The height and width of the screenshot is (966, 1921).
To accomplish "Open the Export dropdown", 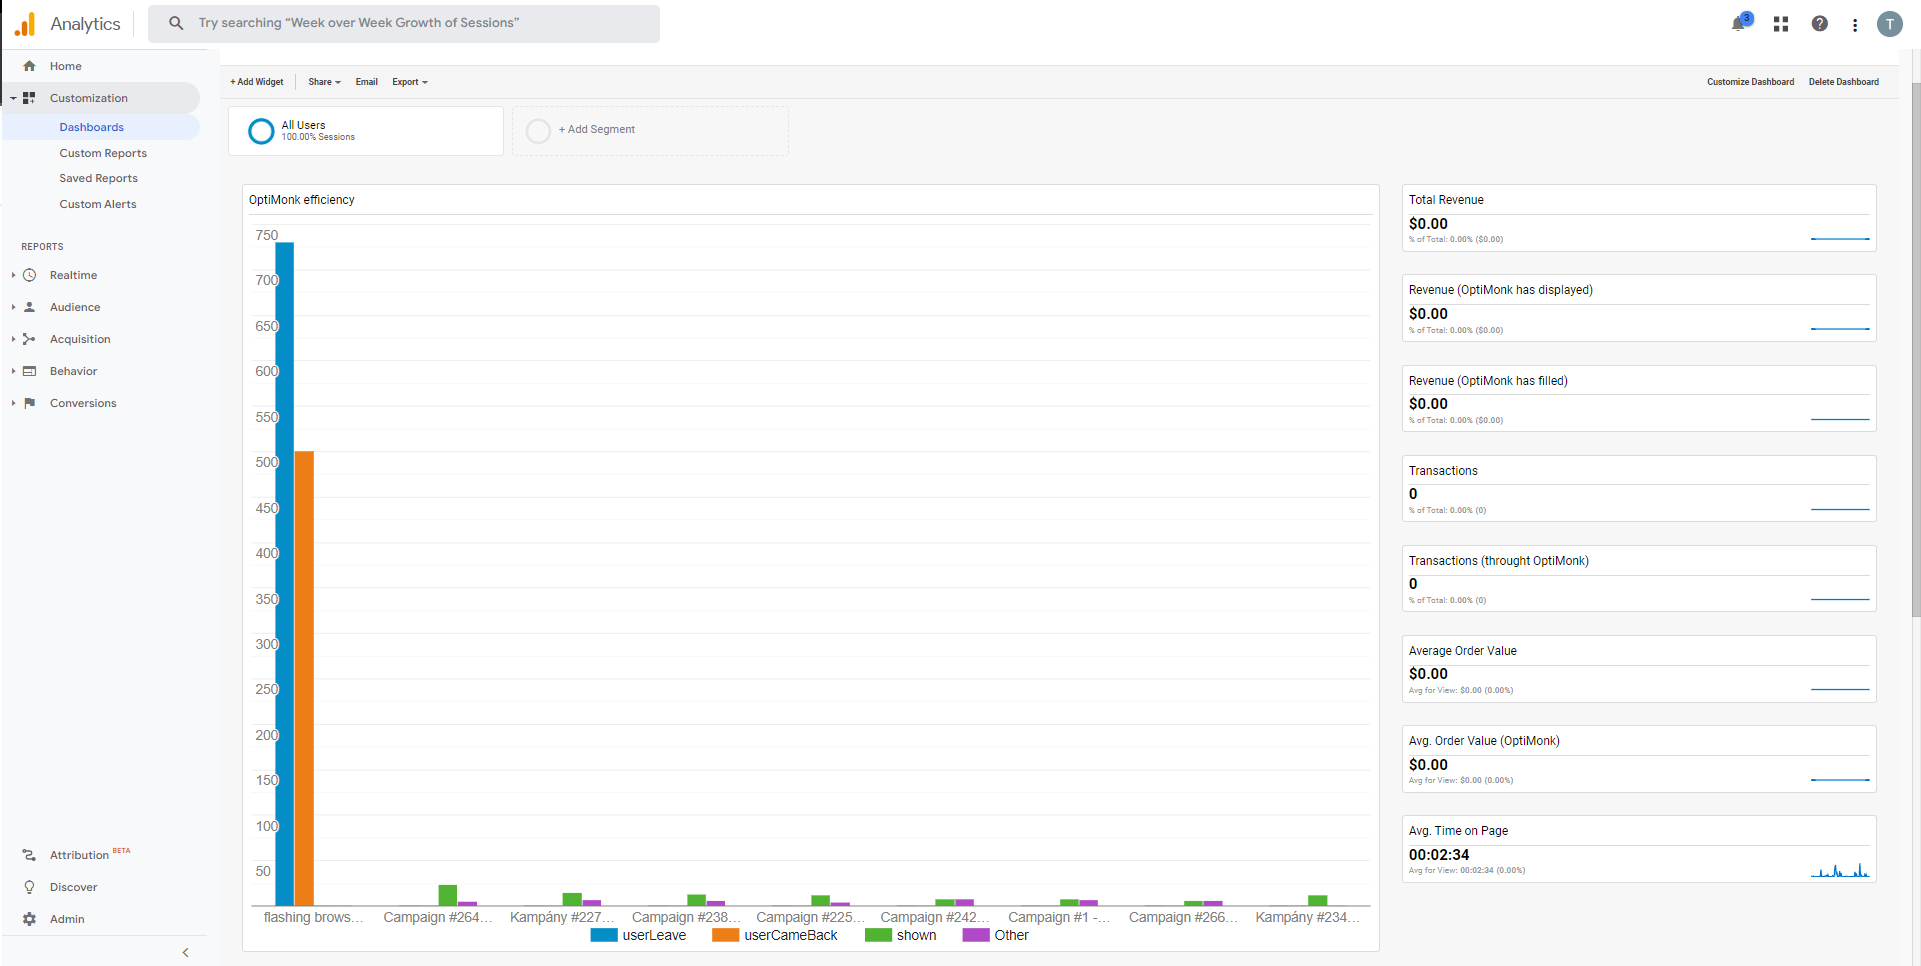I will click(410, 82).
